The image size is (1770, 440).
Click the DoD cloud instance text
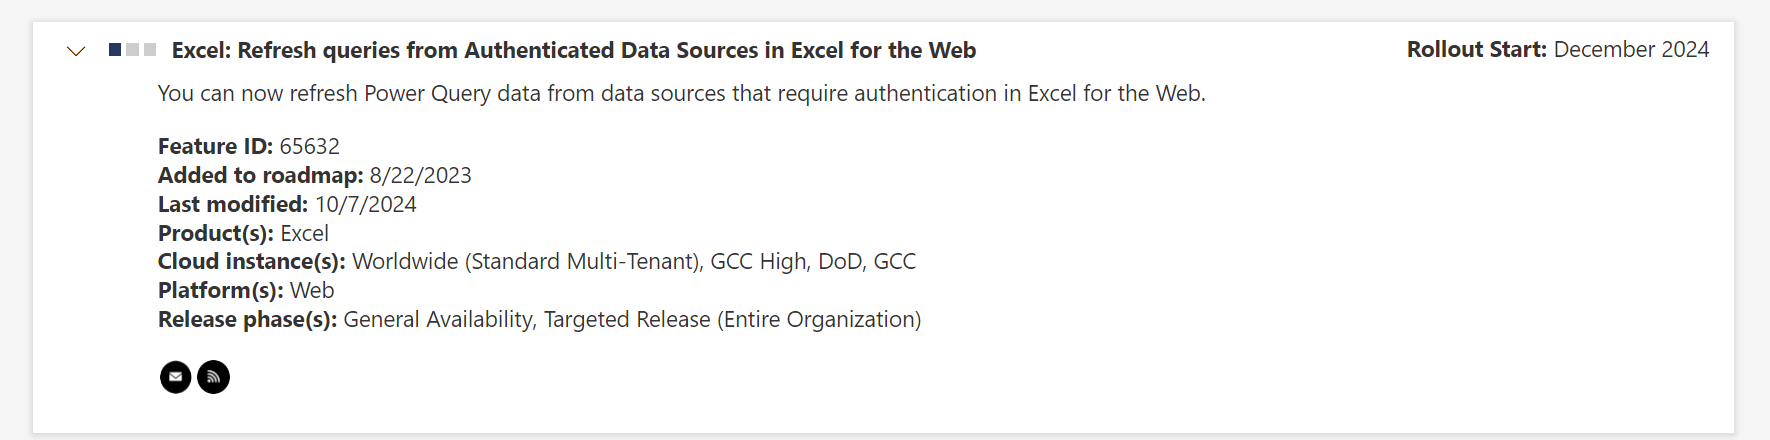click(840, 261)
